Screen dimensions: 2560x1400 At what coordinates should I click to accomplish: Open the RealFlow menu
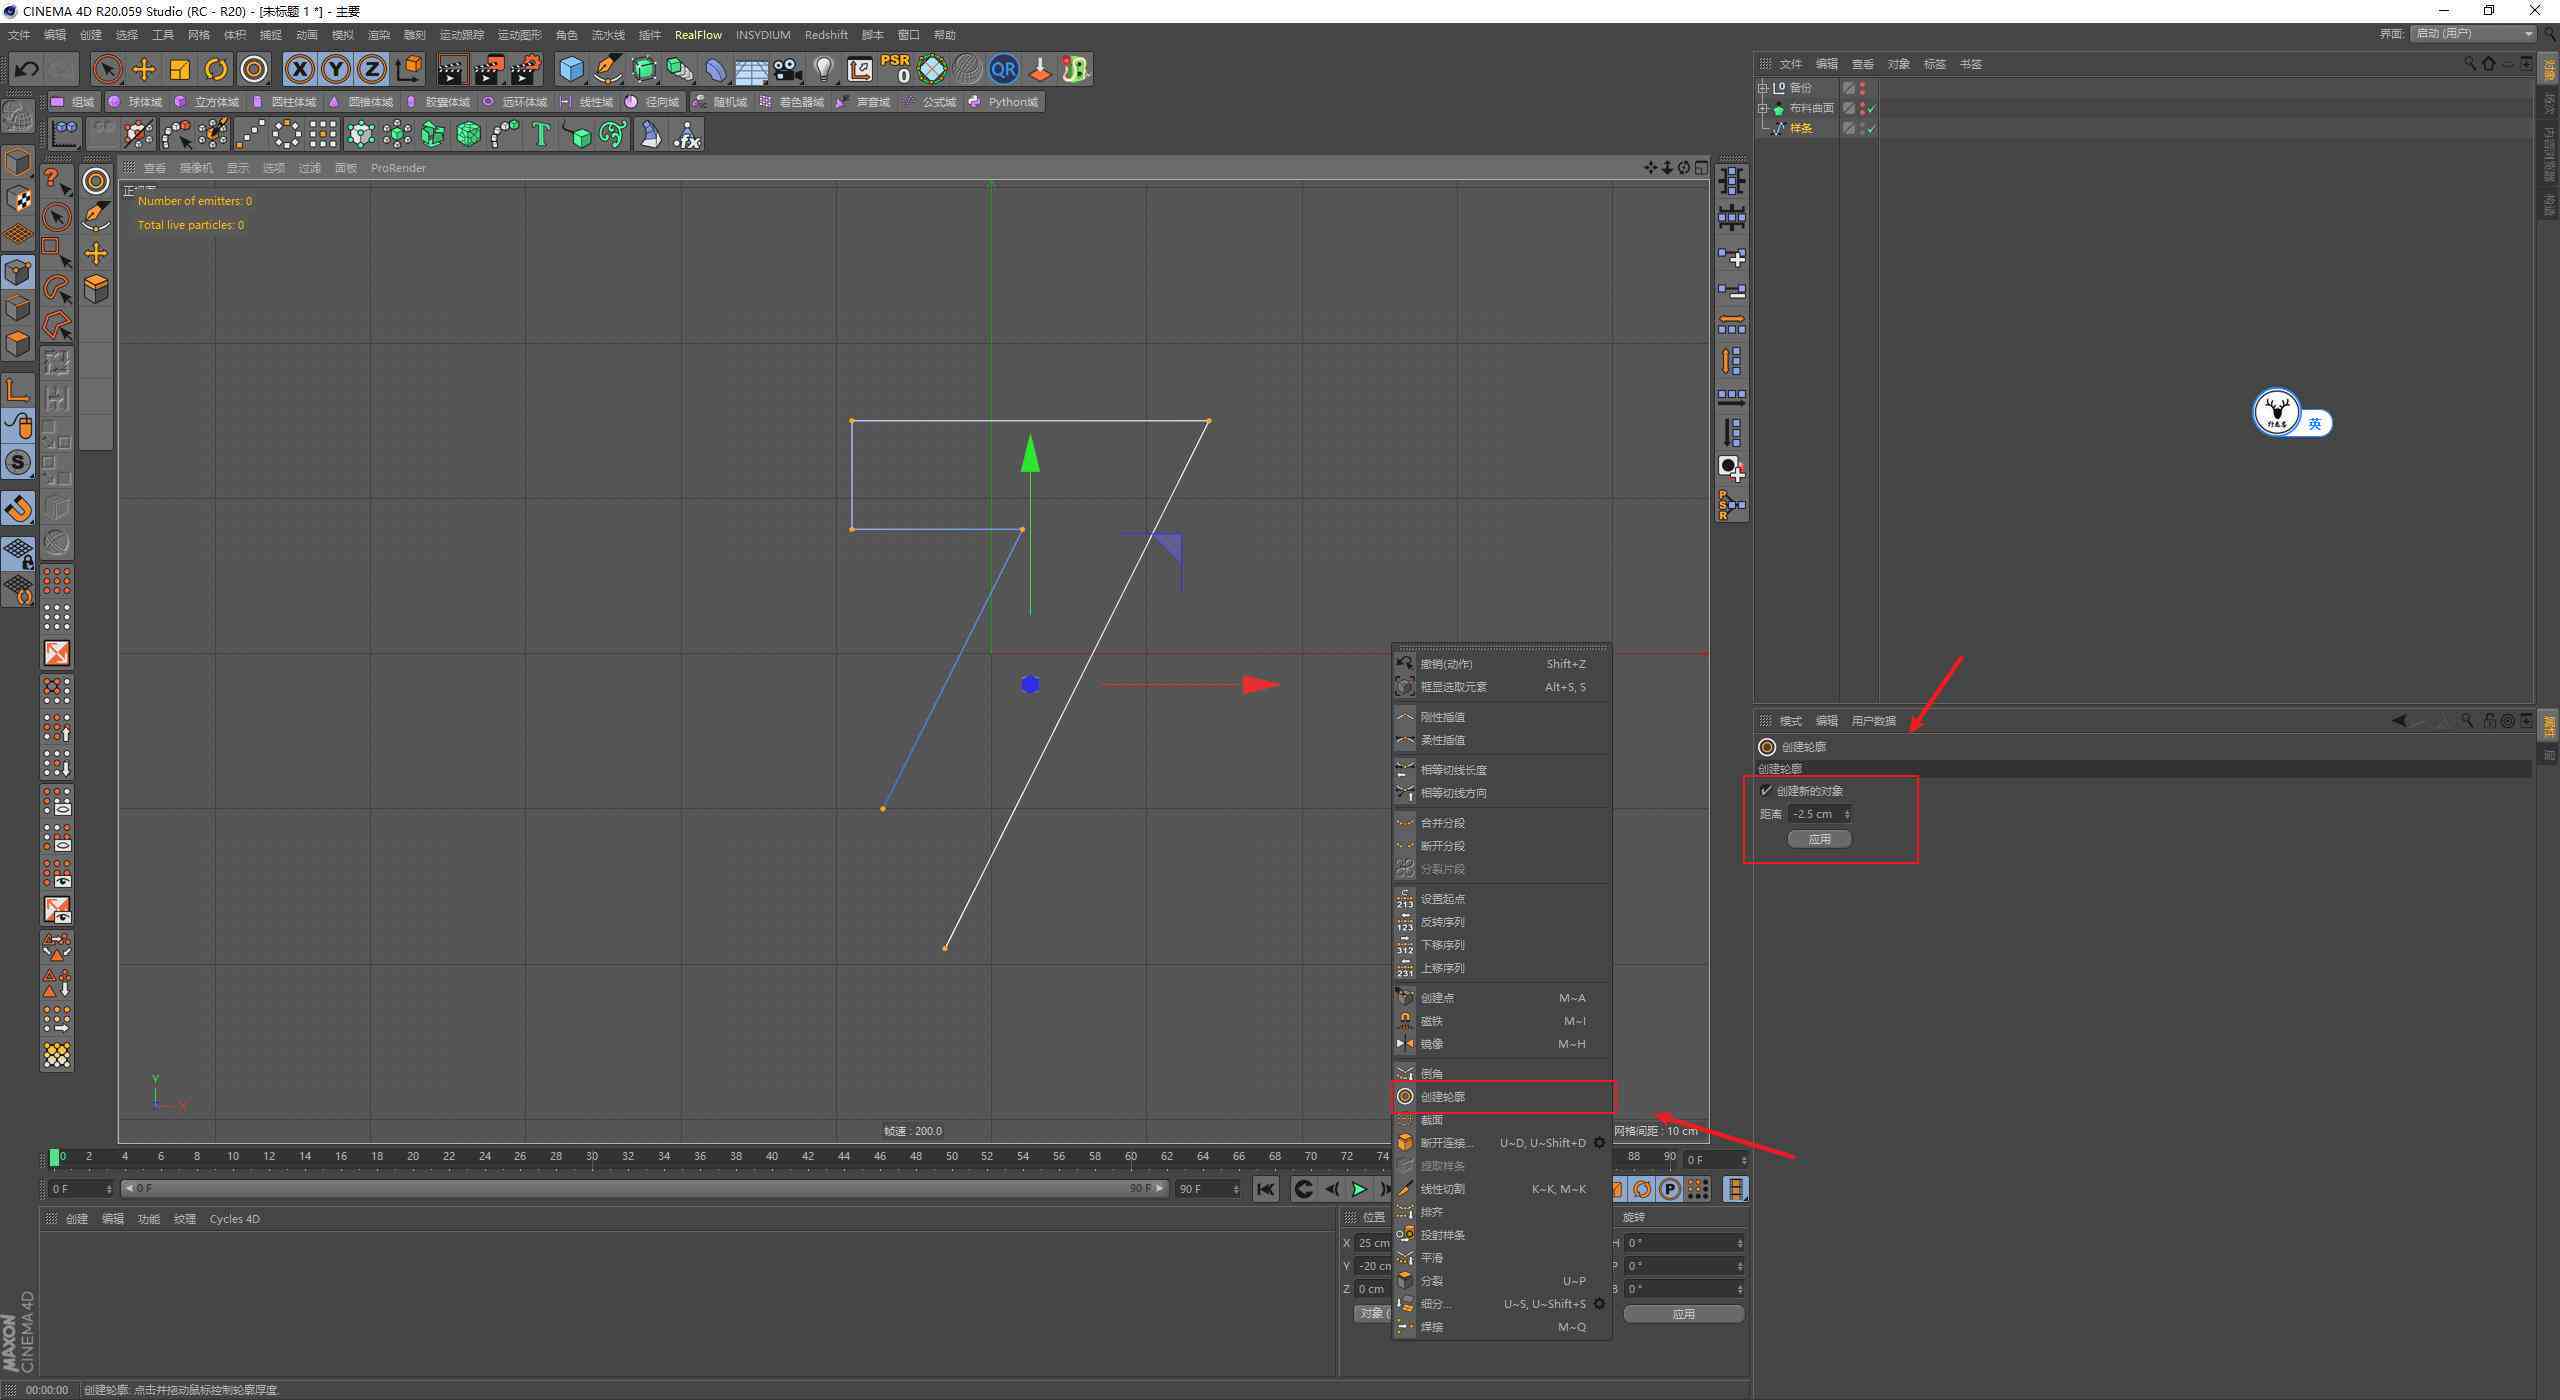(x=698, y=35)
